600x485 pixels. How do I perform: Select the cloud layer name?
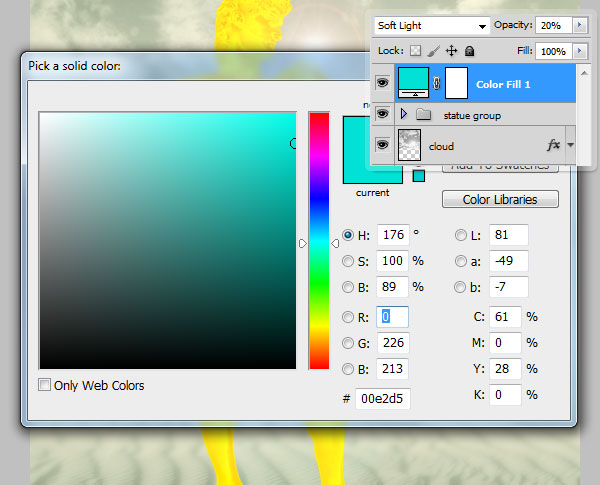pos(441,146)
